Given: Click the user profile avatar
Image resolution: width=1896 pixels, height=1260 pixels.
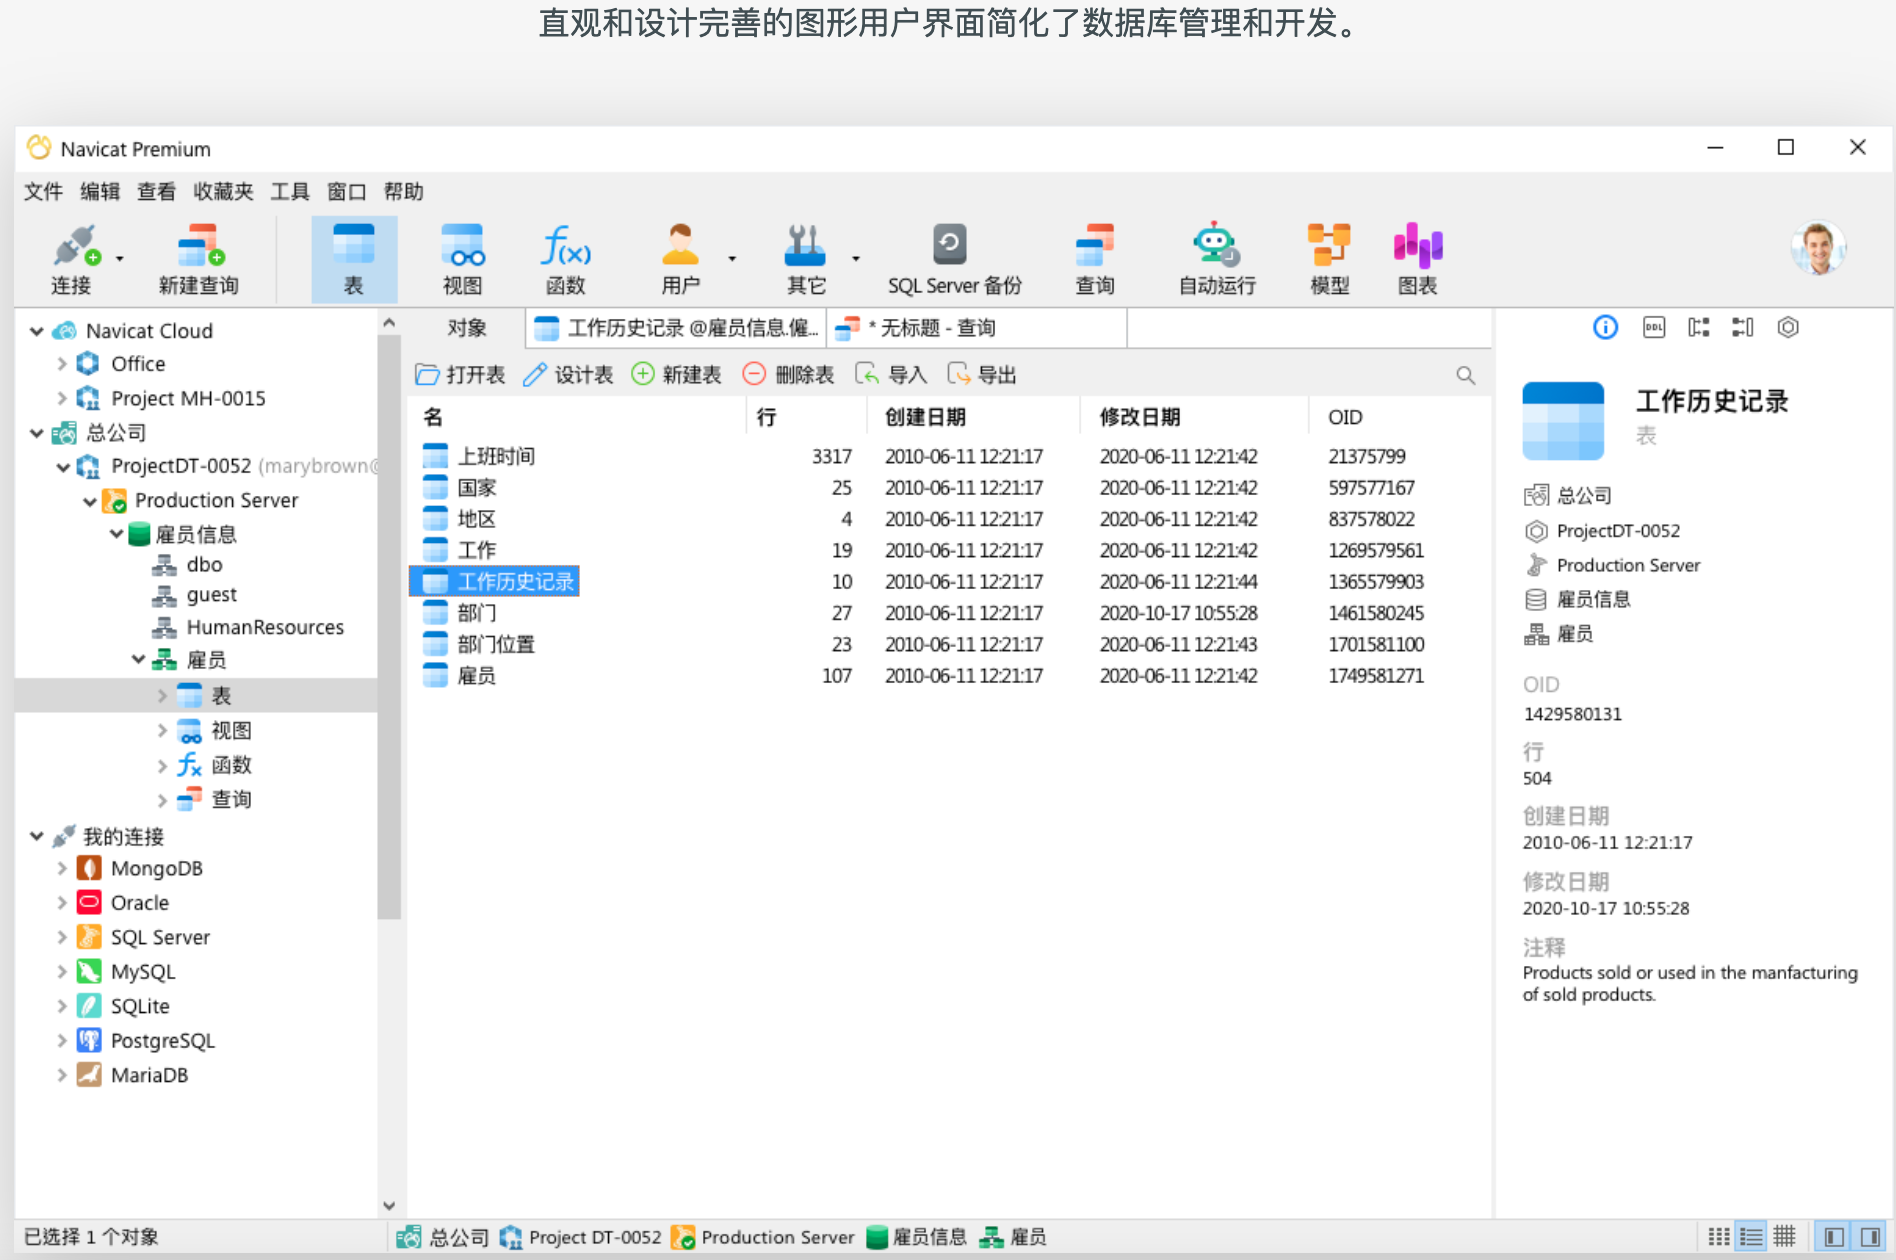Looking at the screenshot, I should point(1817,248).
